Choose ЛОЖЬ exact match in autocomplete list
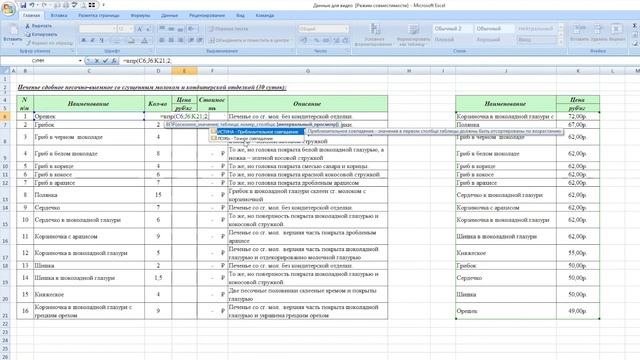This screenshot has width=640, height=360. coord(257,139)
